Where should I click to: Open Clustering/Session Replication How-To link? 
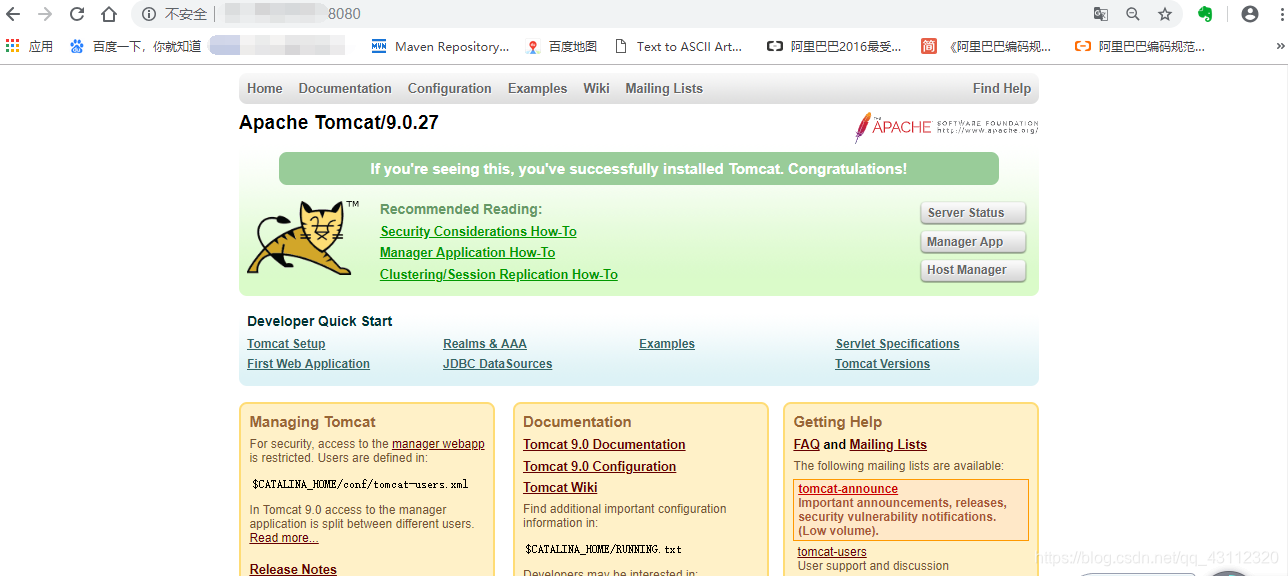499,274
